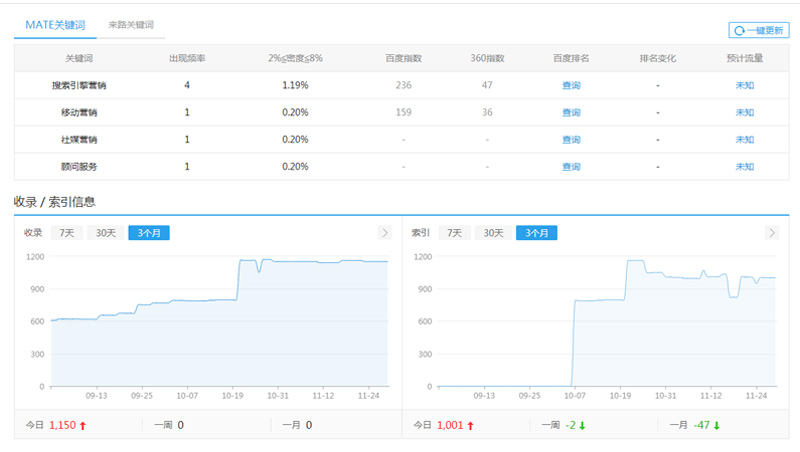800x452 pixels.
Task: Click 未知 traffic link for 顾问服务
Action: pyautogui.click(x=744, y=166)
